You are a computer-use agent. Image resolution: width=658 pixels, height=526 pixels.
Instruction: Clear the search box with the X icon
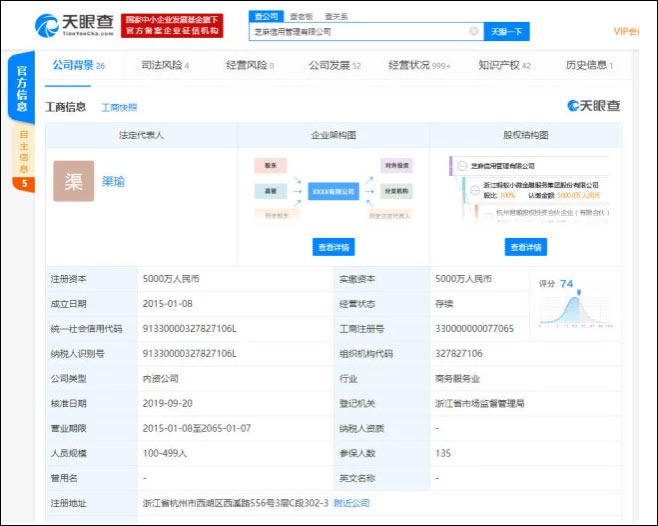tap(473, 31)
